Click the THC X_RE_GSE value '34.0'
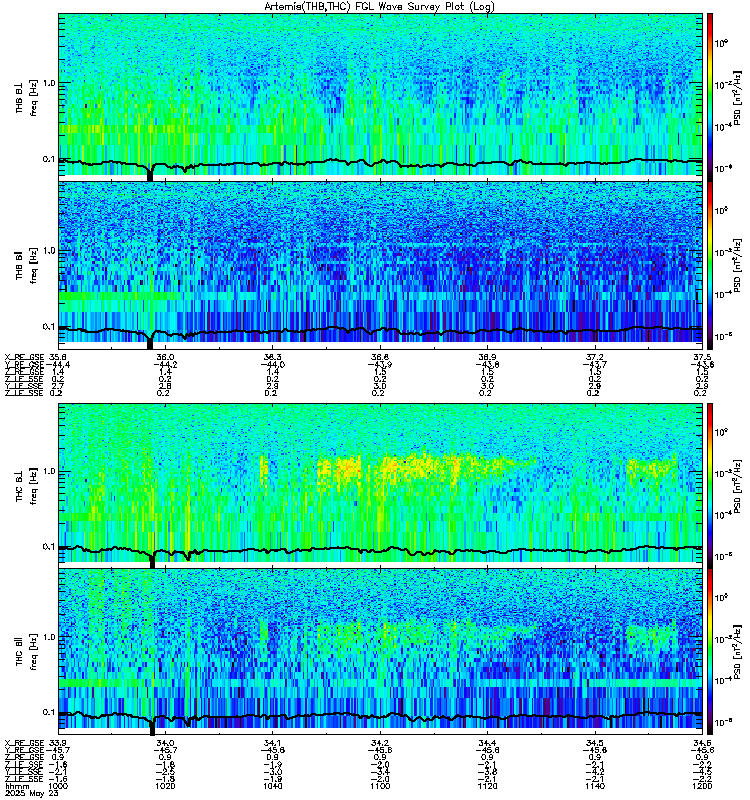This screenshot has width=750, height=800. tap(165, 743)
